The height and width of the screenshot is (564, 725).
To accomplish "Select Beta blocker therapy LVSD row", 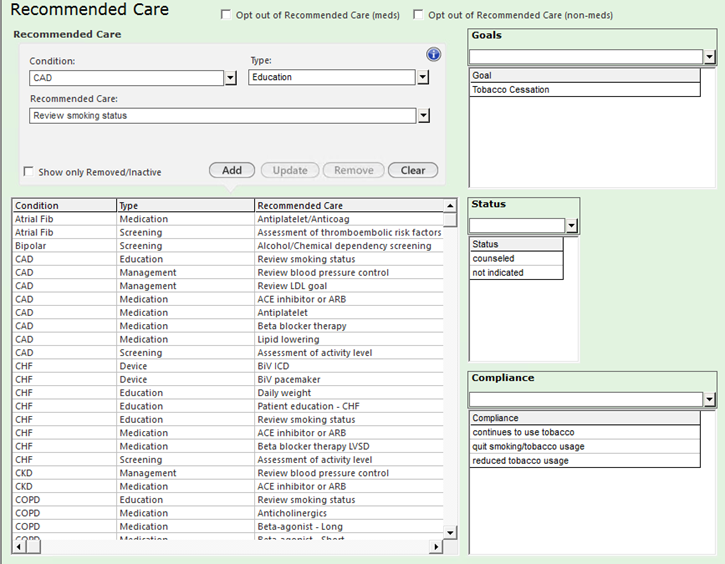I will click(228, 447).
